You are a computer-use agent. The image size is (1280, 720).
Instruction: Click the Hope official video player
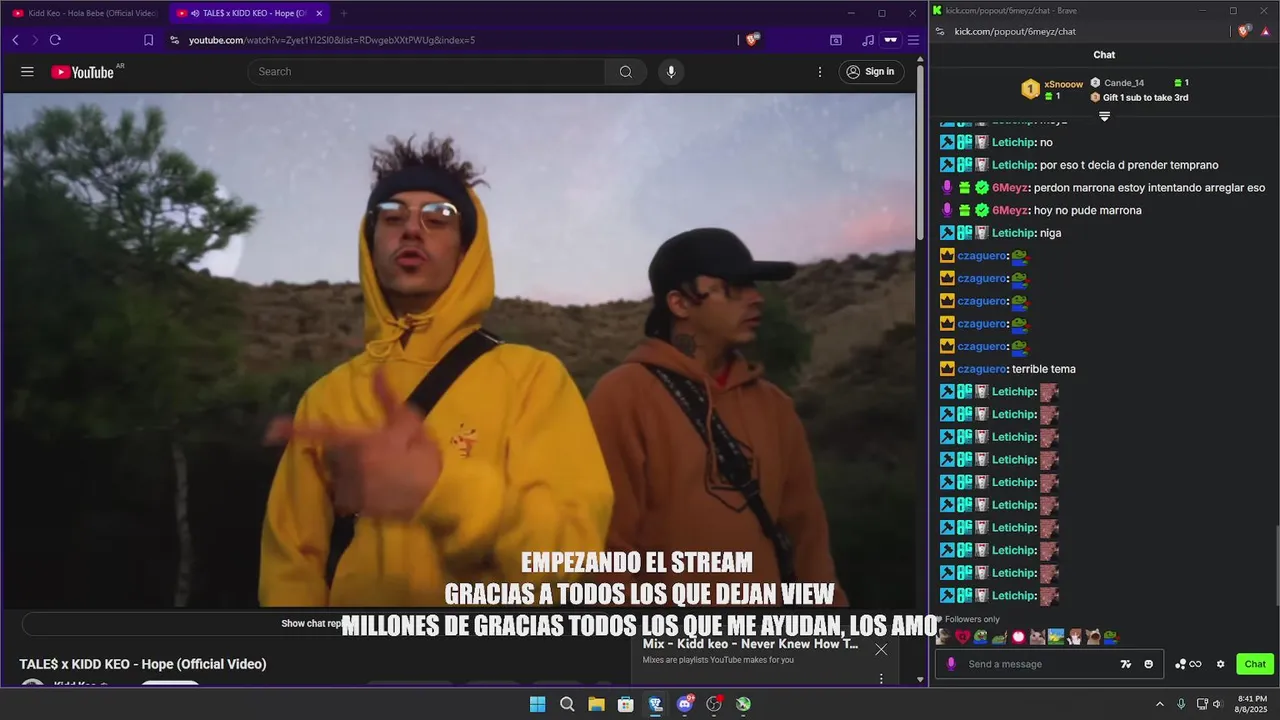point(459,350)
